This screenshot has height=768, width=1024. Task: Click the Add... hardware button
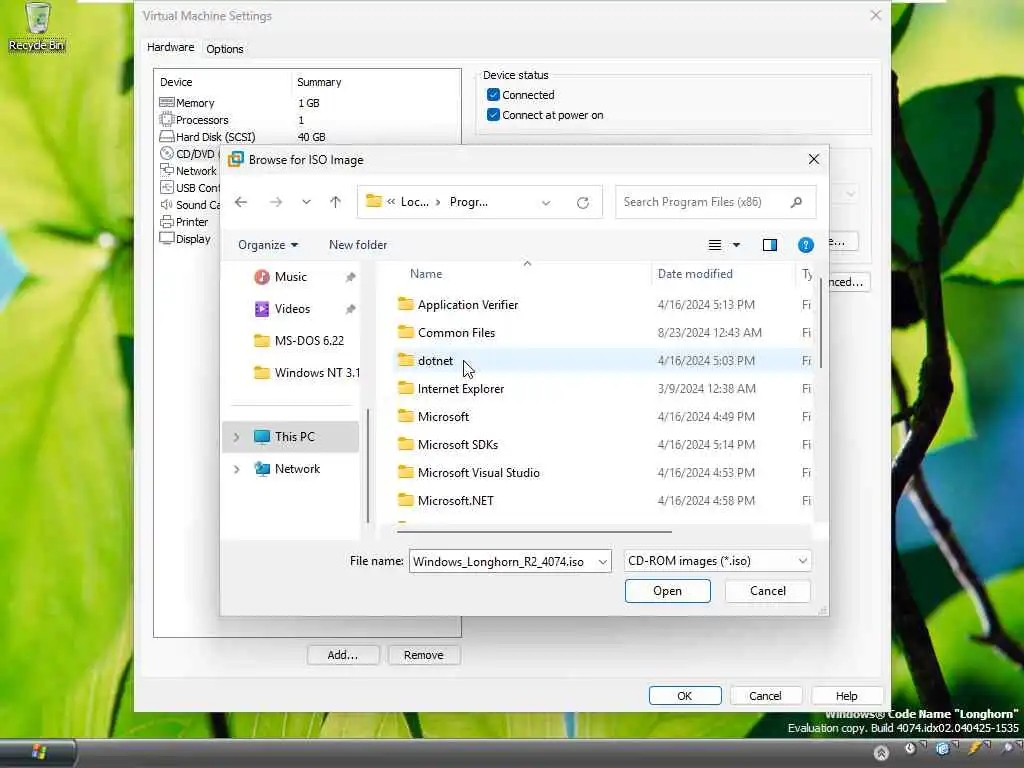pos(343,655)
